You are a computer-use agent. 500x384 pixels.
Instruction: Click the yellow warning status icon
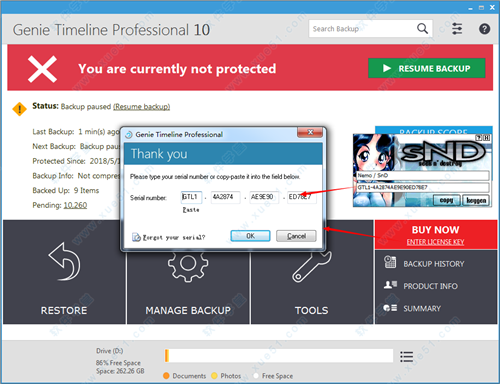pos(19,109)
